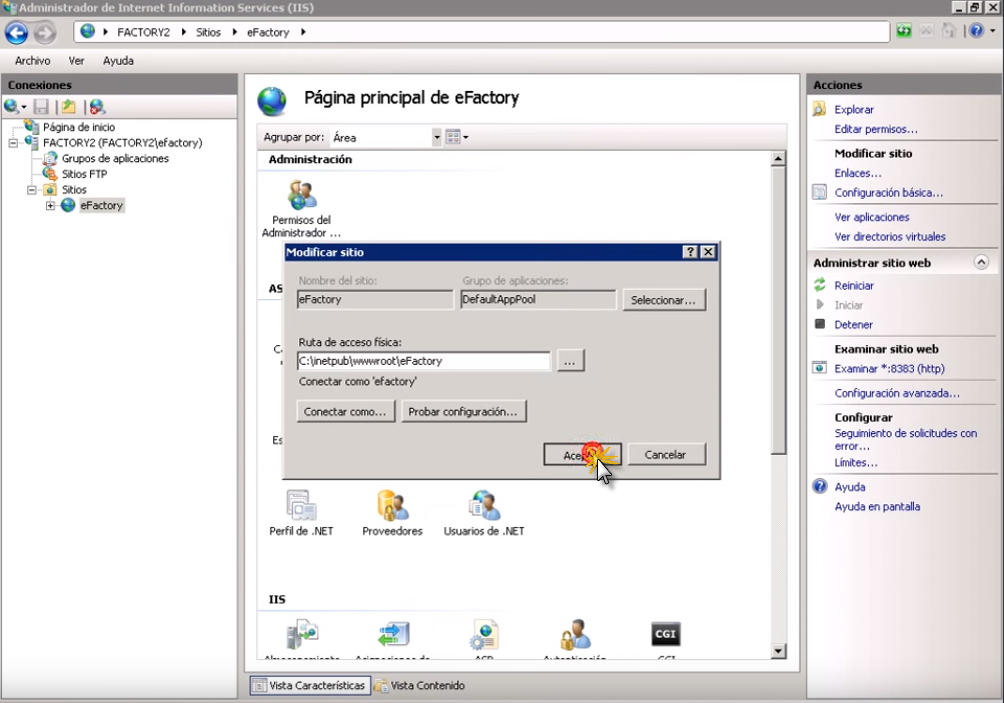Click the refresh icon beside the address bar
Image resolution: width=1004 pixels, height=703 pixels.
pyautogui.click(x=903, y=31)
